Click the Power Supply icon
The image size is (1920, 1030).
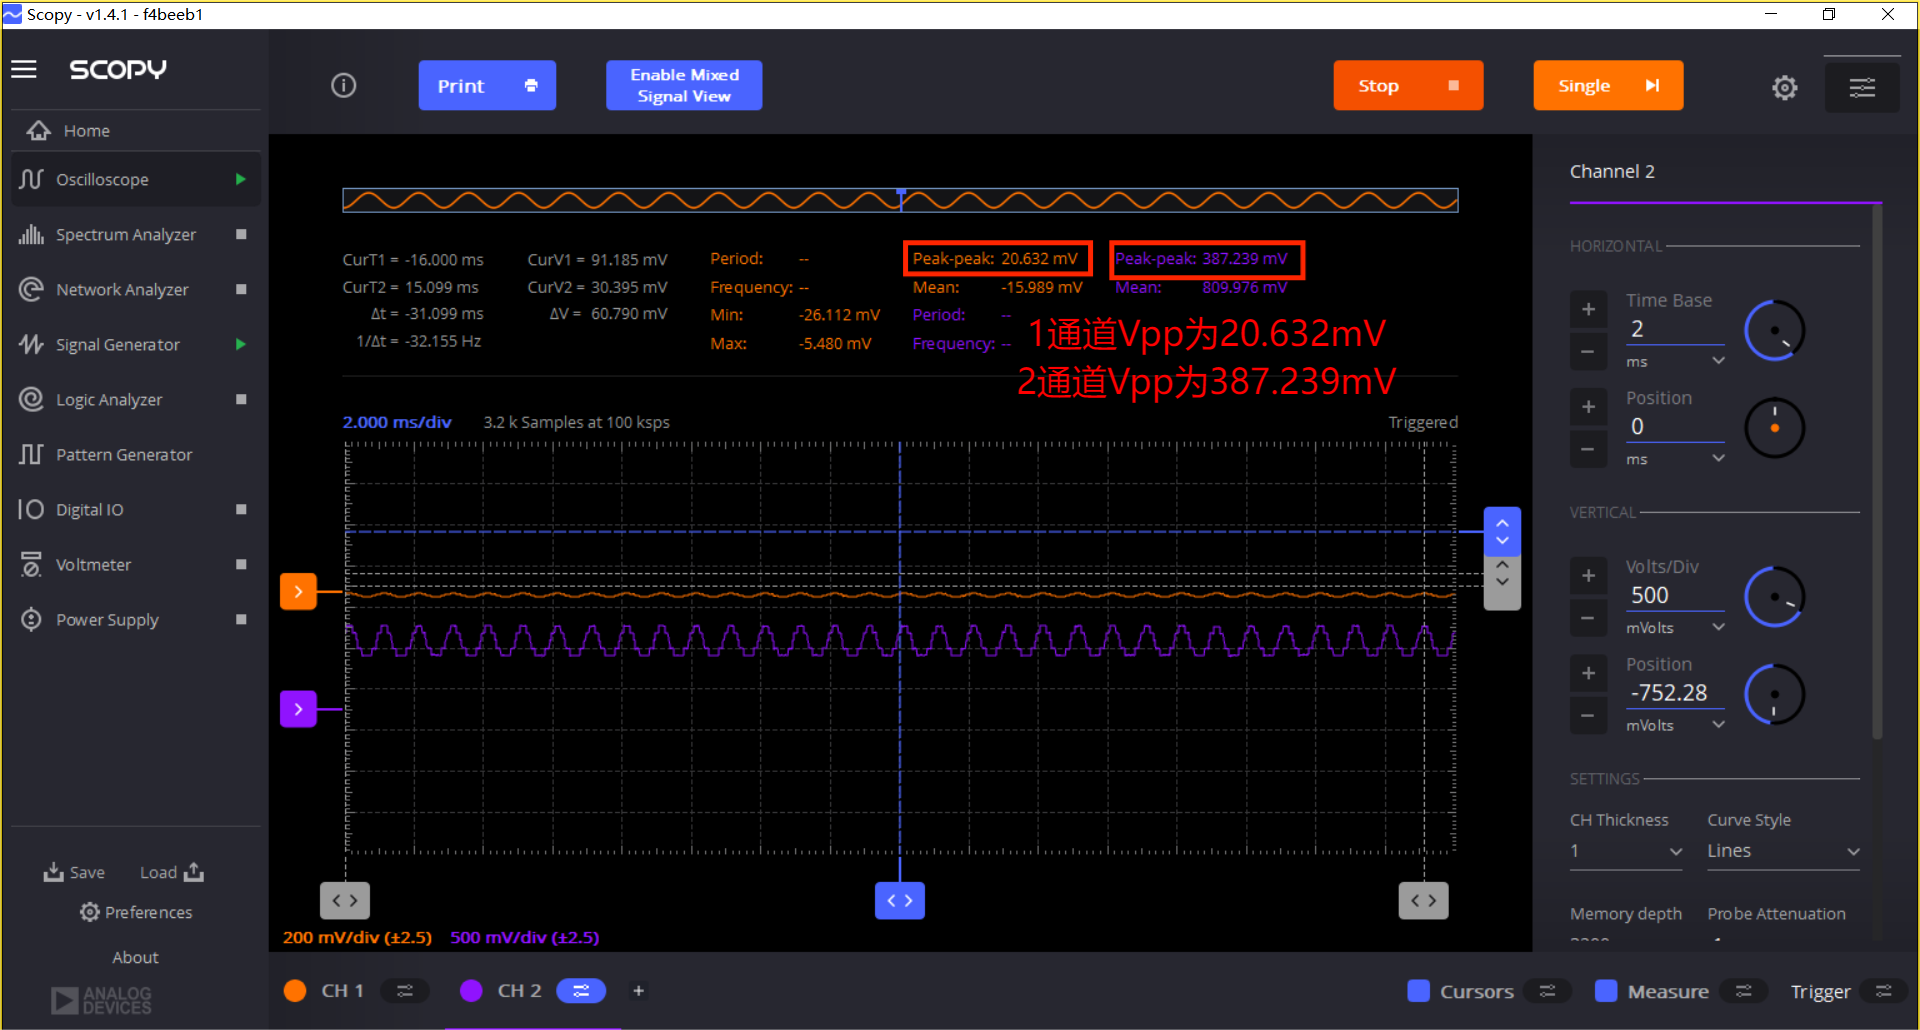click(31, 619)
